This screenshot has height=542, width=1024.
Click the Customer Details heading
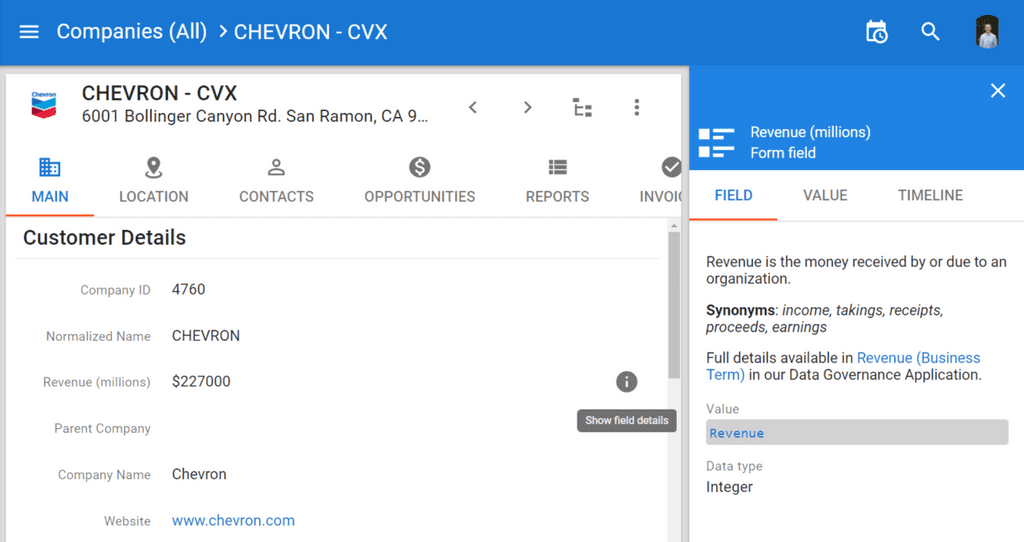104,238
